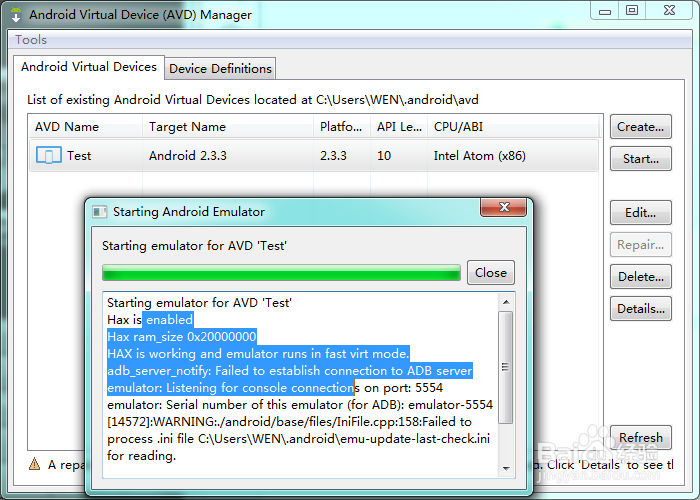
Task: Click the warning triangle icon at bottom
Action: (34, 464)
